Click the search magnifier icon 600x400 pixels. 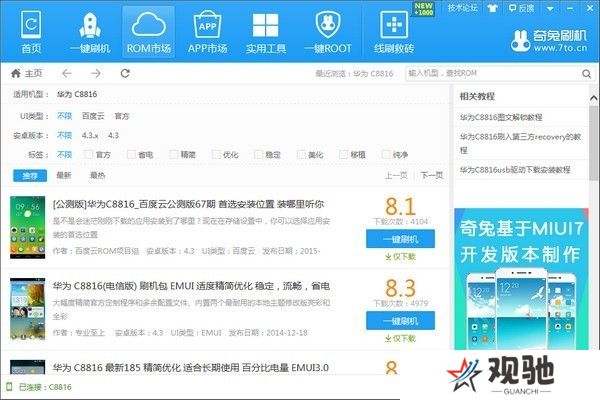pos(586,73)
